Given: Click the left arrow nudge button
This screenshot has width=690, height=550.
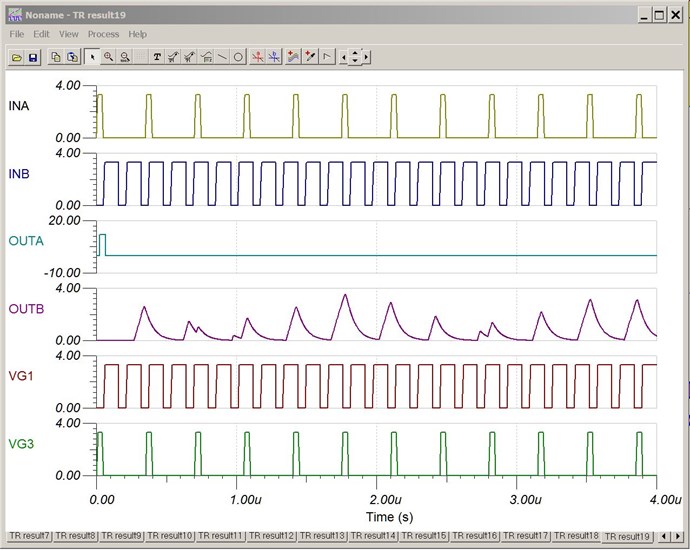Looking at the screenshot, I should pos(344,58).
